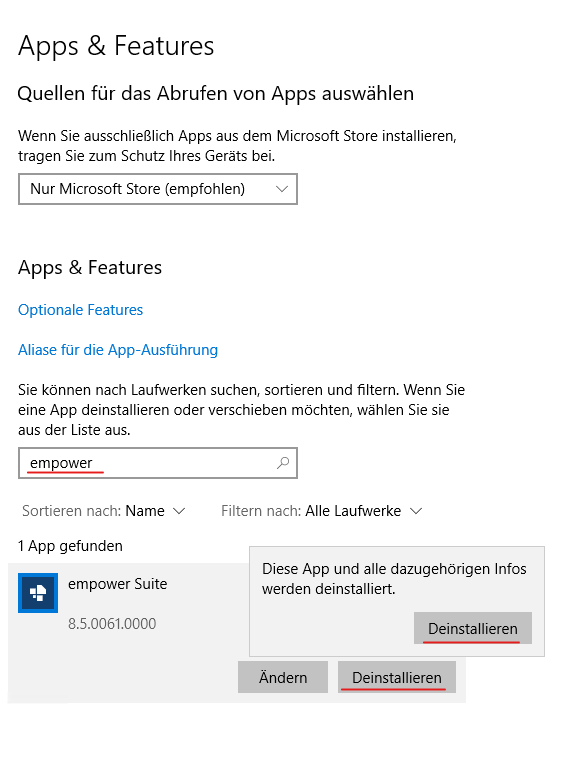Confirm with Deinstallieren in the popup
The width and height of the screenshot is (573, 769).
[473, 628]
